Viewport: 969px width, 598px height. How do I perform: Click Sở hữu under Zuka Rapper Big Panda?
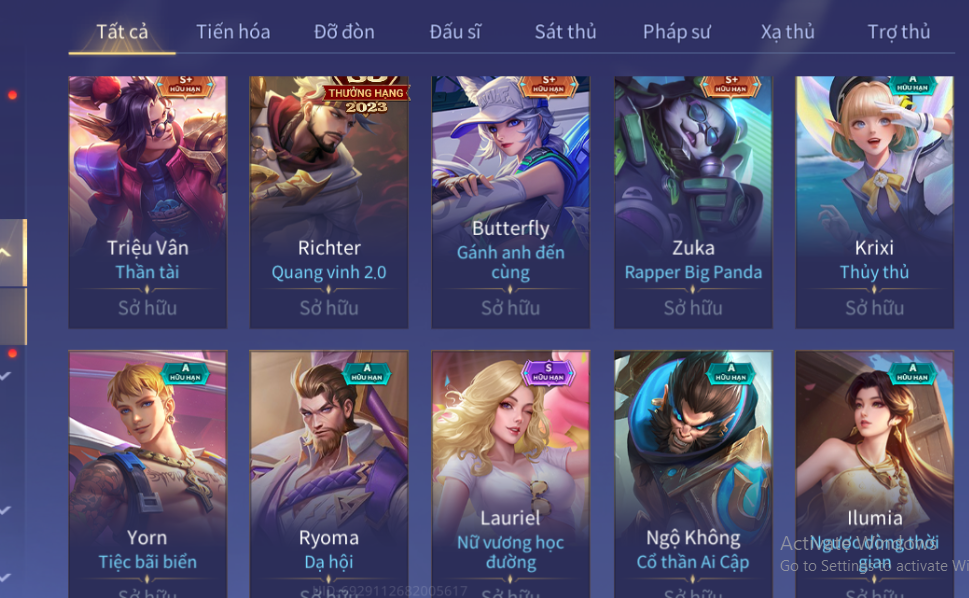point(693,308)
